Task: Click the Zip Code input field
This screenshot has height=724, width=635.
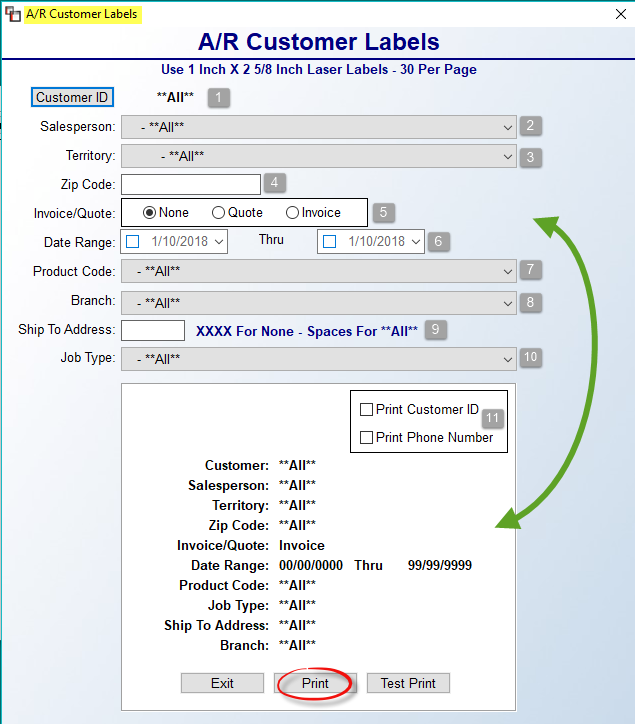Action: pyautogui.click(x=191, y=184)
